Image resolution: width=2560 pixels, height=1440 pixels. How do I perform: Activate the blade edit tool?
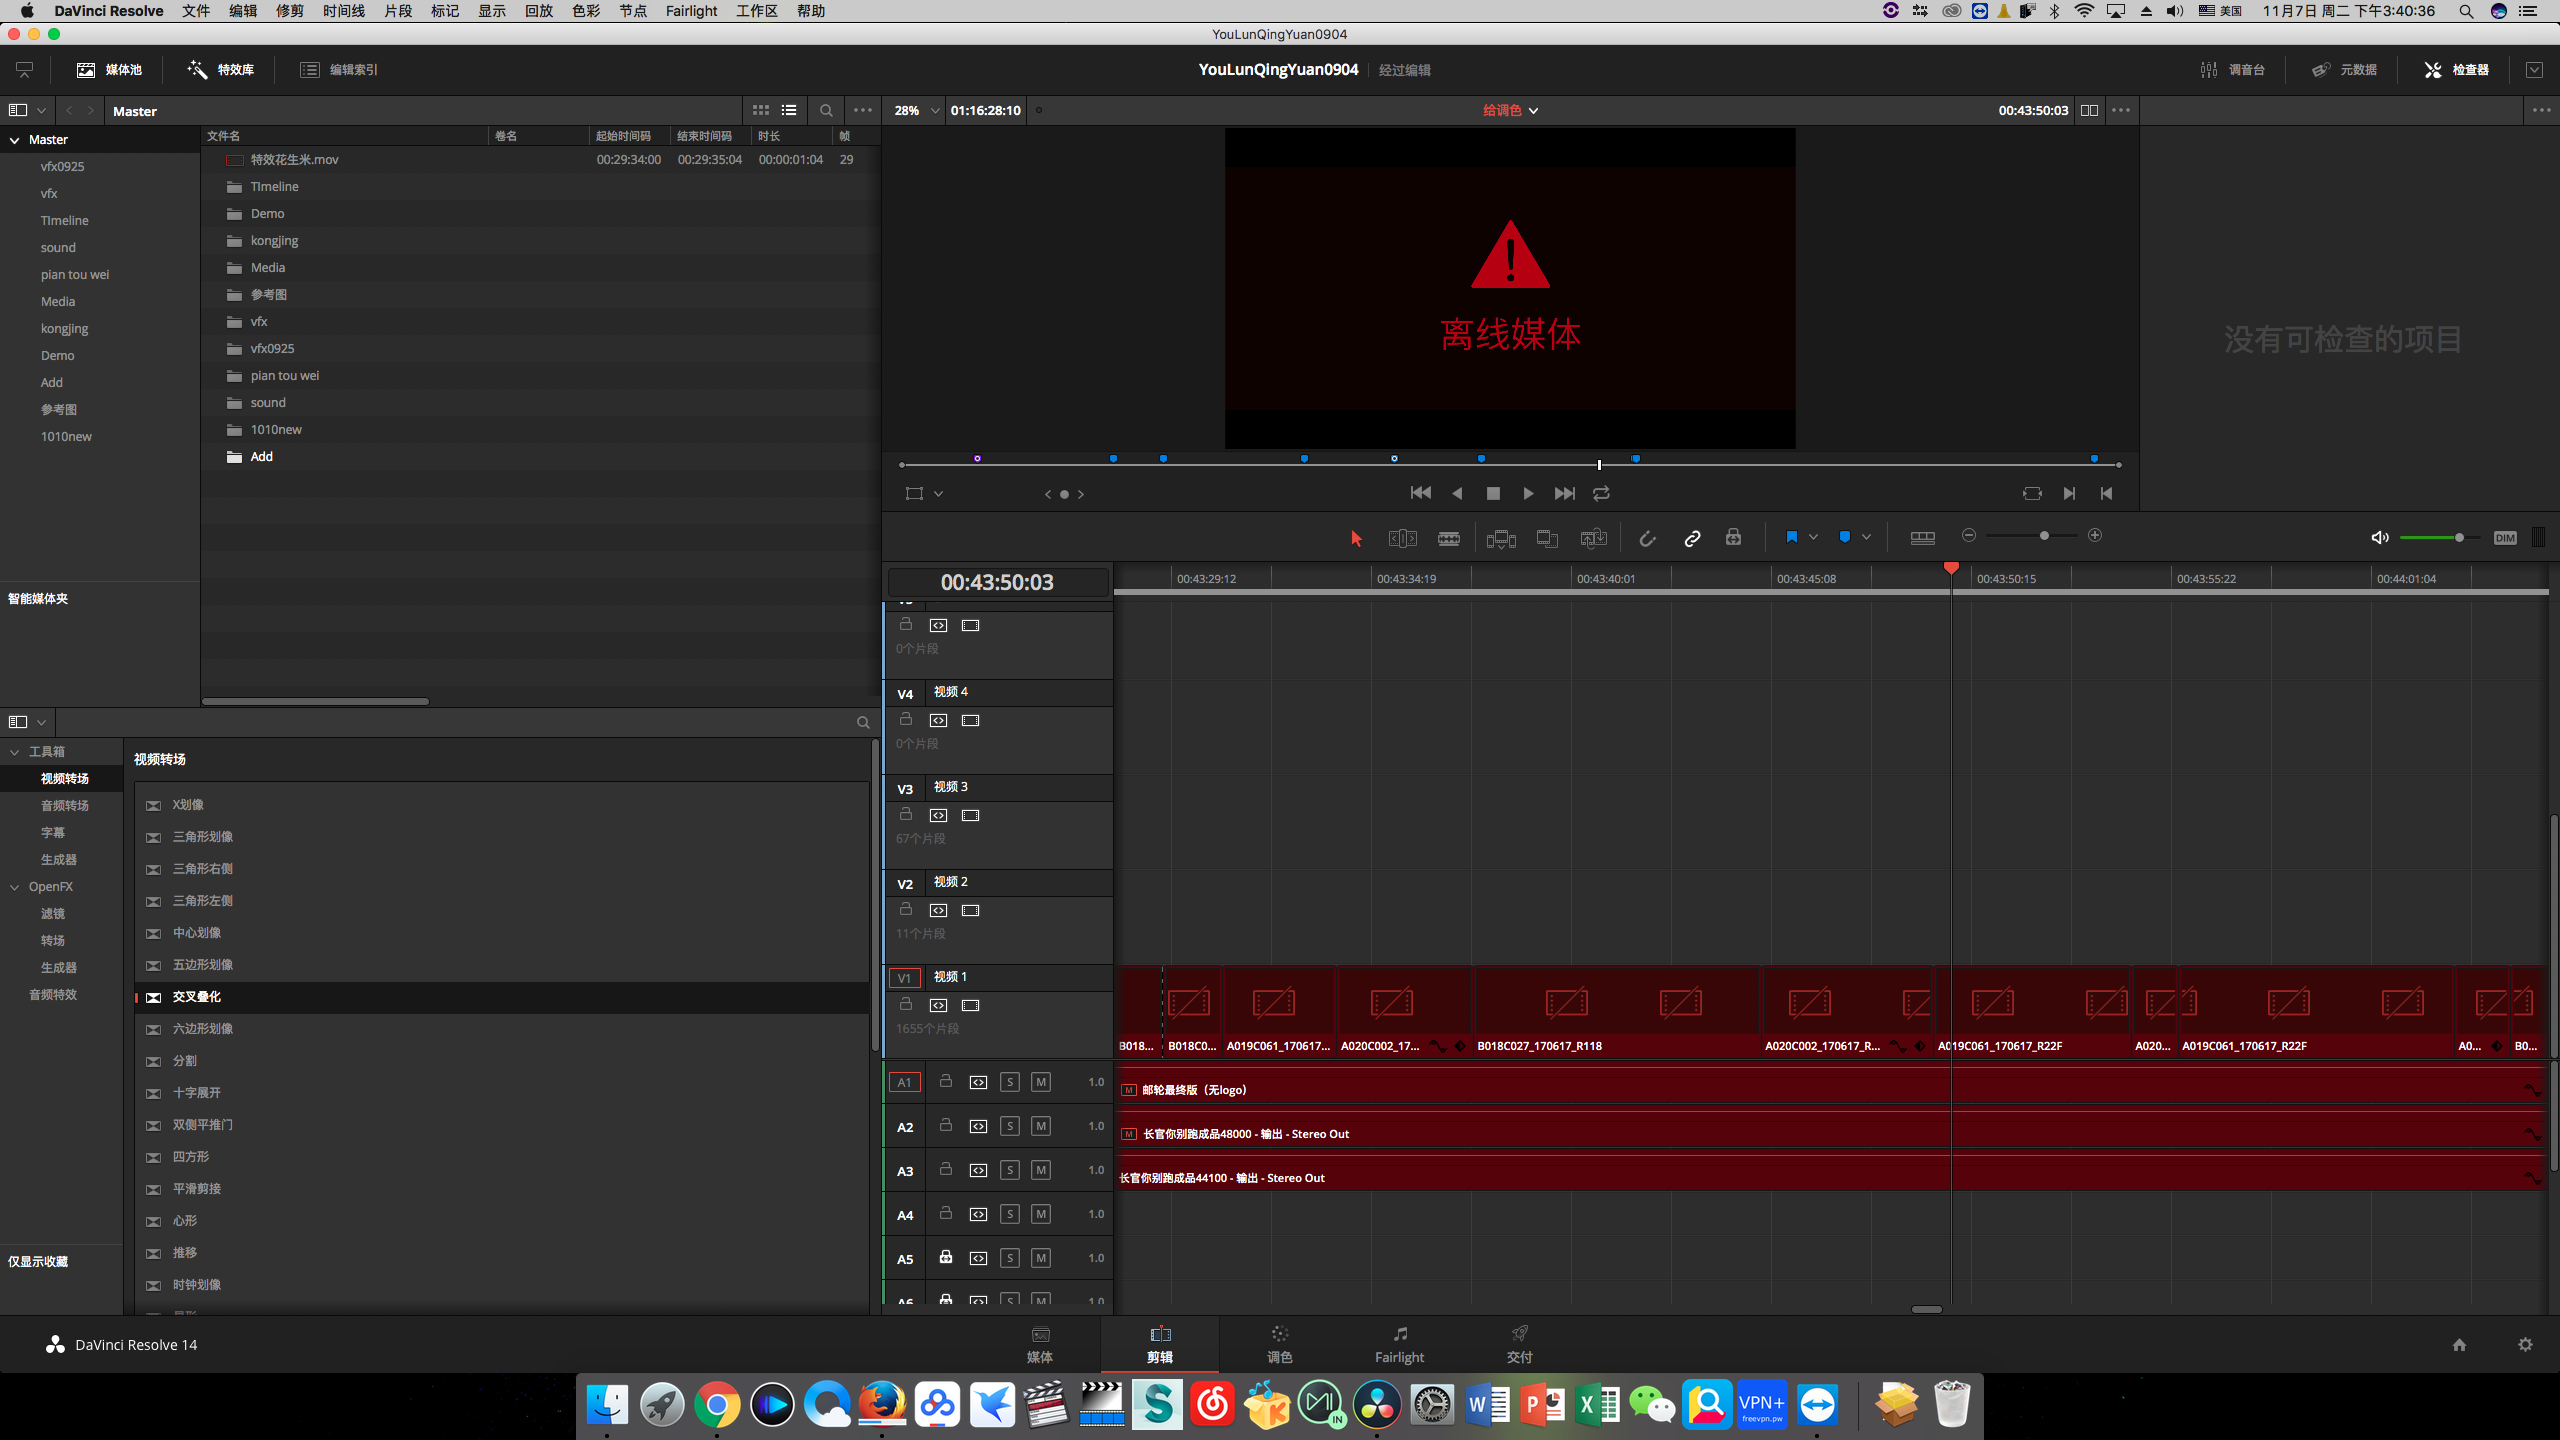[1448, 538]
